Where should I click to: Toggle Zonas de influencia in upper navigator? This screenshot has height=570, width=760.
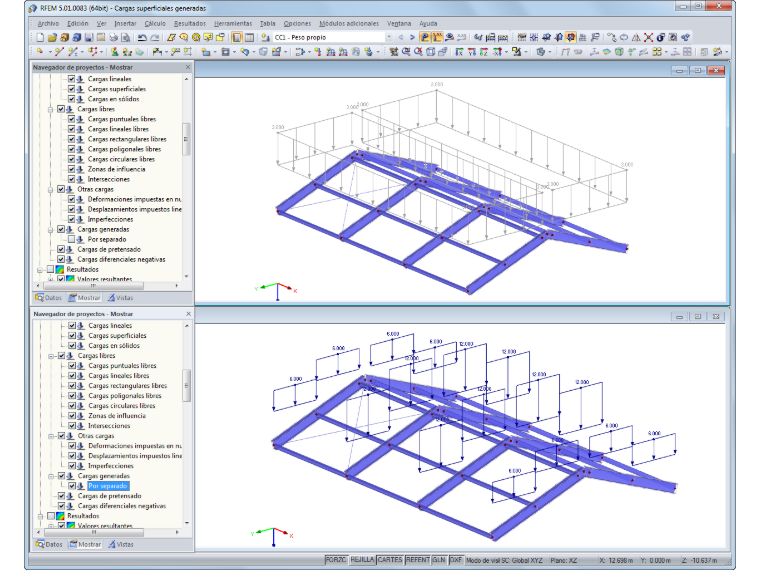pyautogui.click(x=71, y=169)
